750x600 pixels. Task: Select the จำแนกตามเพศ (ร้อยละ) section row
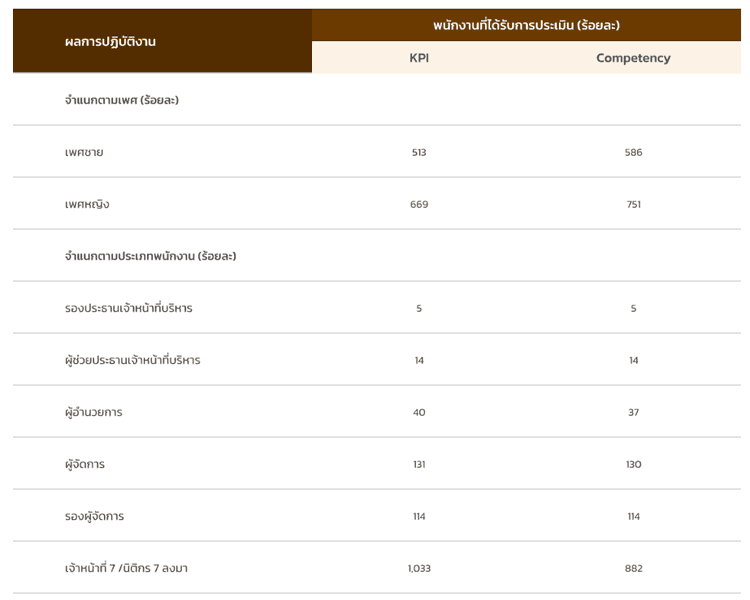coord(377,100)
